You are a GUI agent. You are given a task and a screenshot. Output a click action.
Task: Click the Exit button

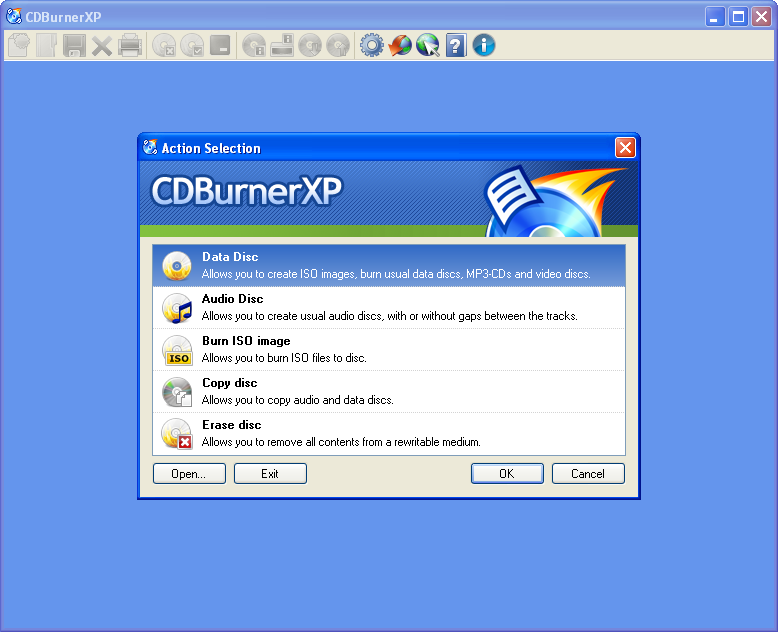(x=270, y=474)
